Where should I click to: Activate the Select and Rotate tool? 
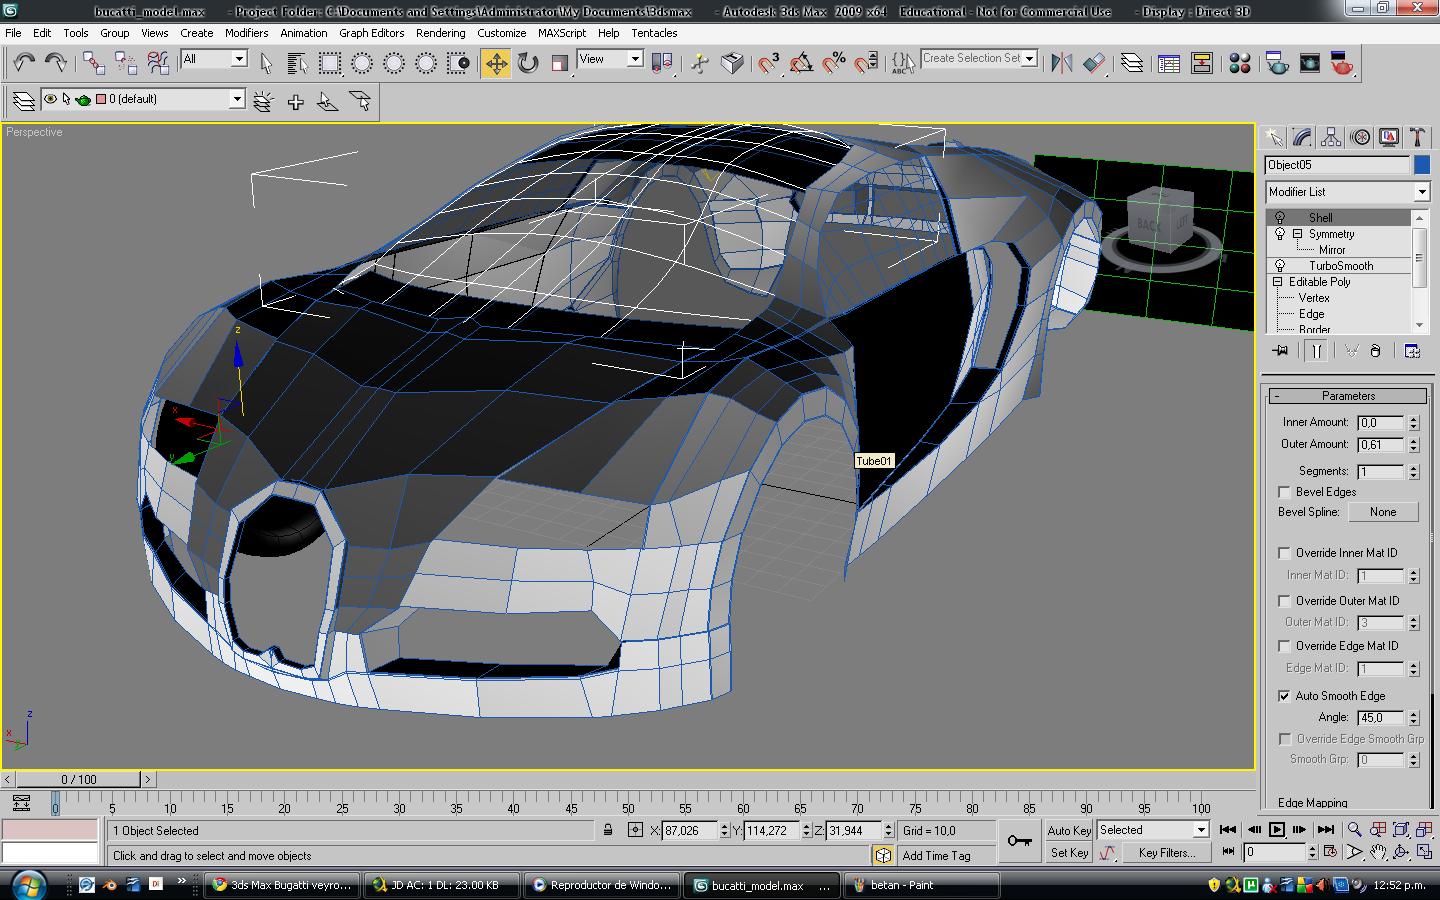pos(528,64)
